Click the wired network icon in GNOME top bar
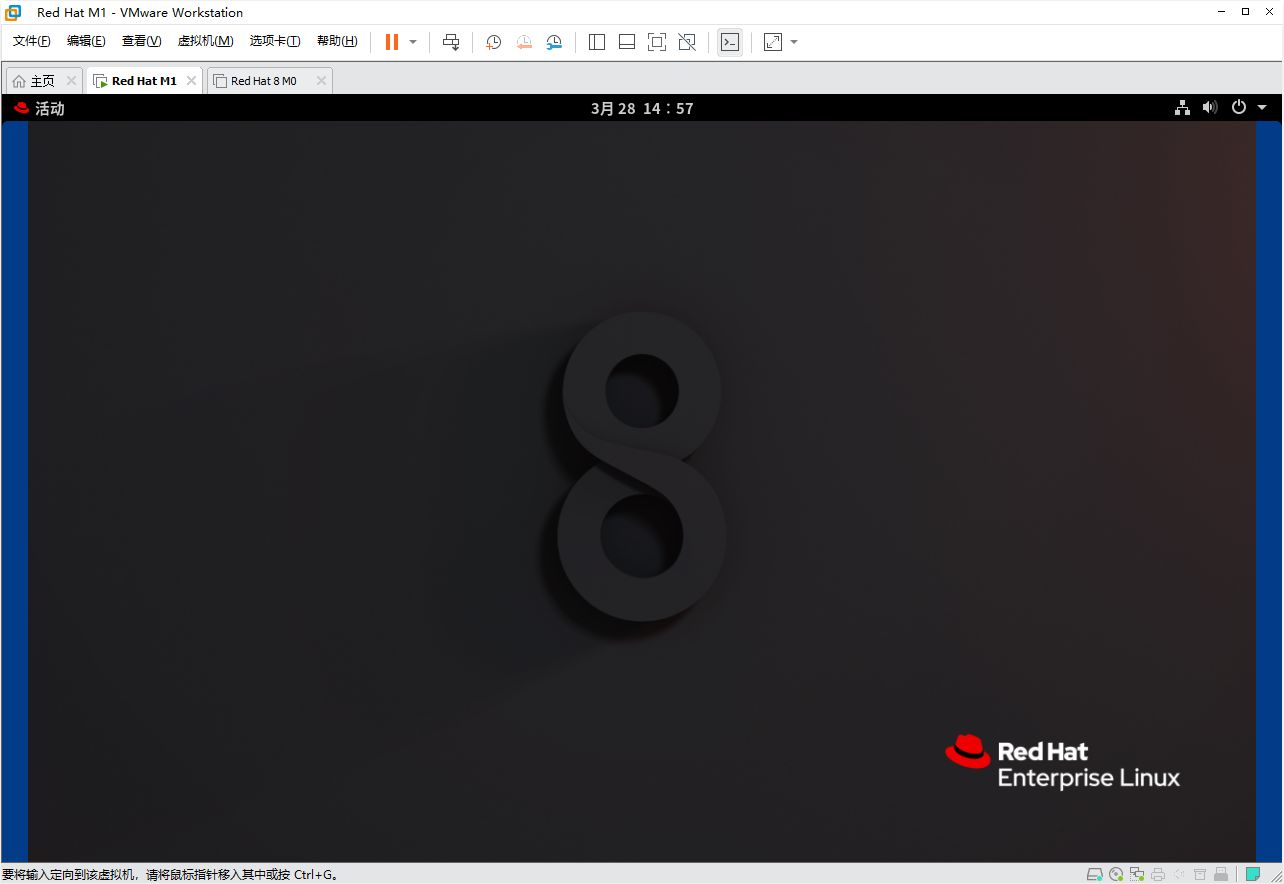Viewport: 1284px width, 884px height. 1182,108
